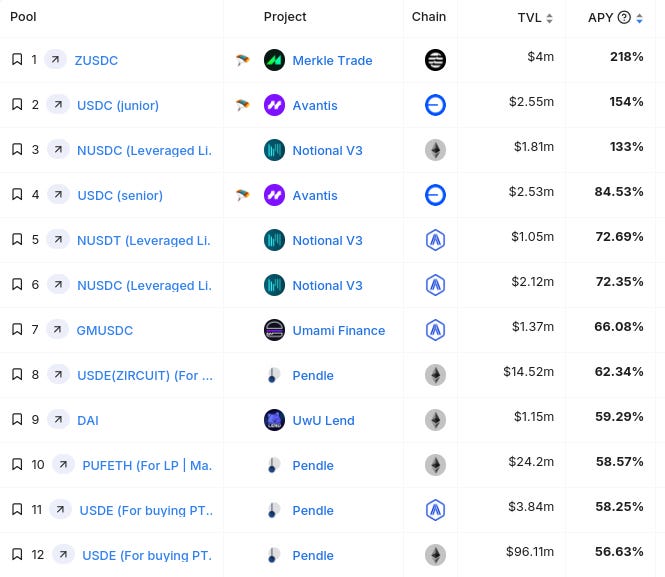665x577 pixels.
Task: Click the Umami Finance logo
Action: (x=274, y=330)
